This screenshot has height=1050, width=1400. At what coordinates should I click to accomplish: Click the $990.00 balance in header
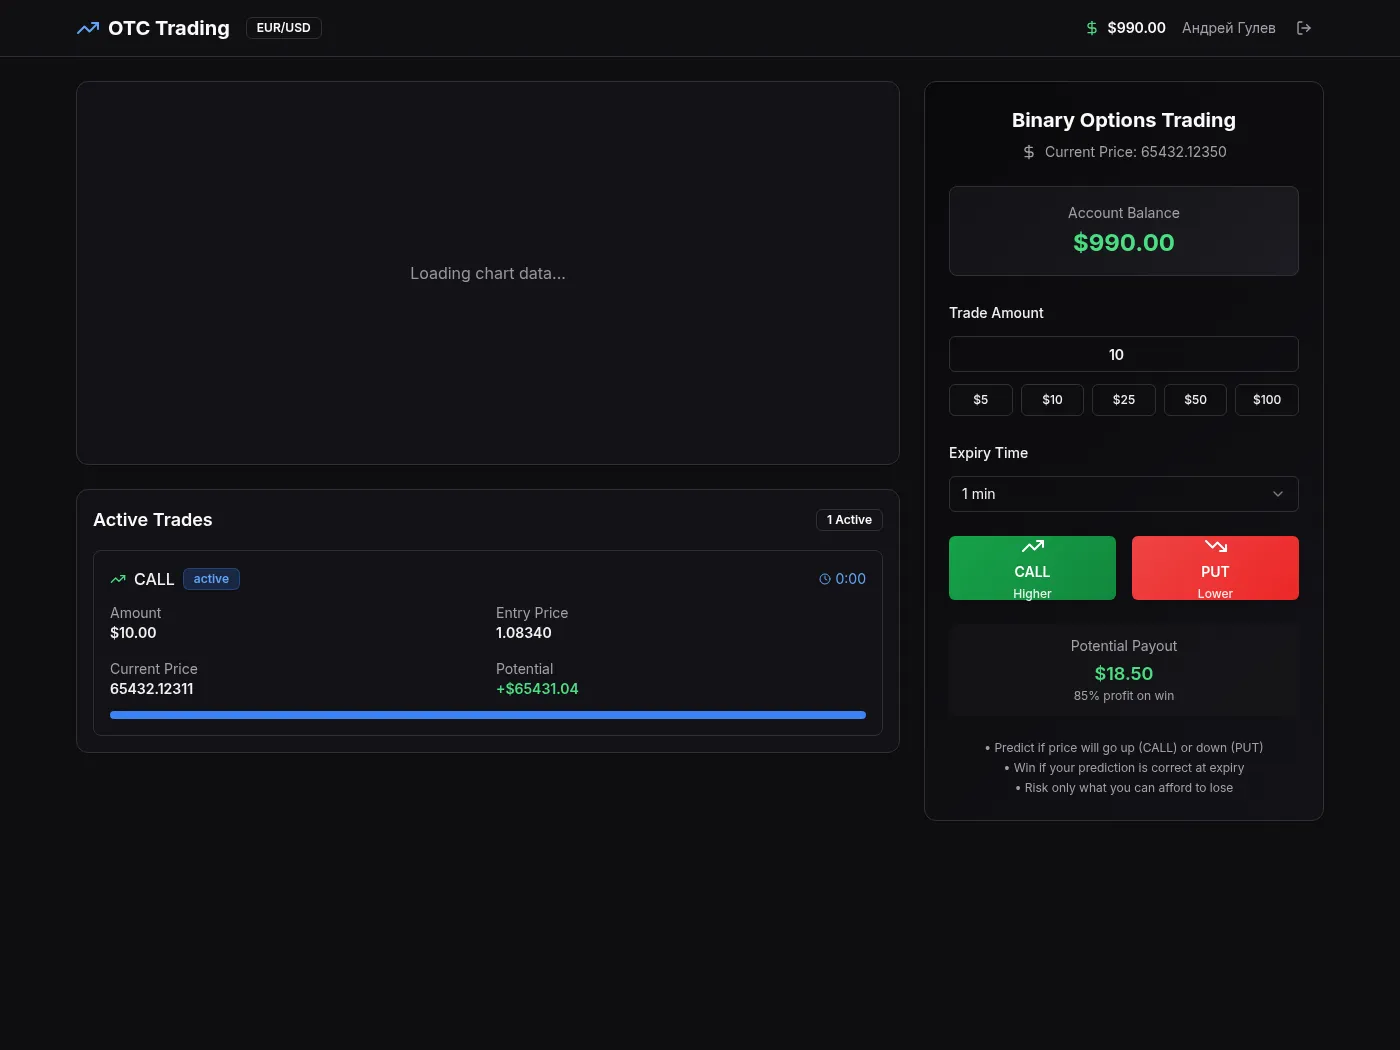pos(1136,28)
